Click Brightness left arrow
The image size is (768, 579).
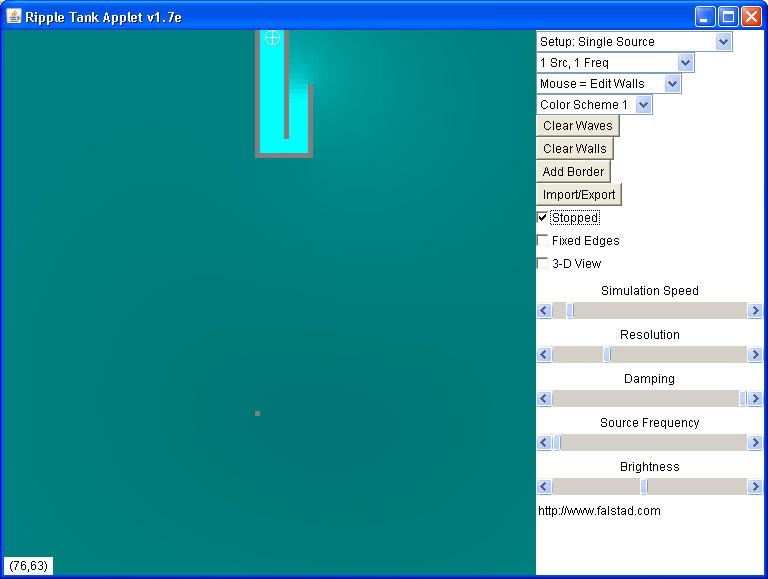544,487
